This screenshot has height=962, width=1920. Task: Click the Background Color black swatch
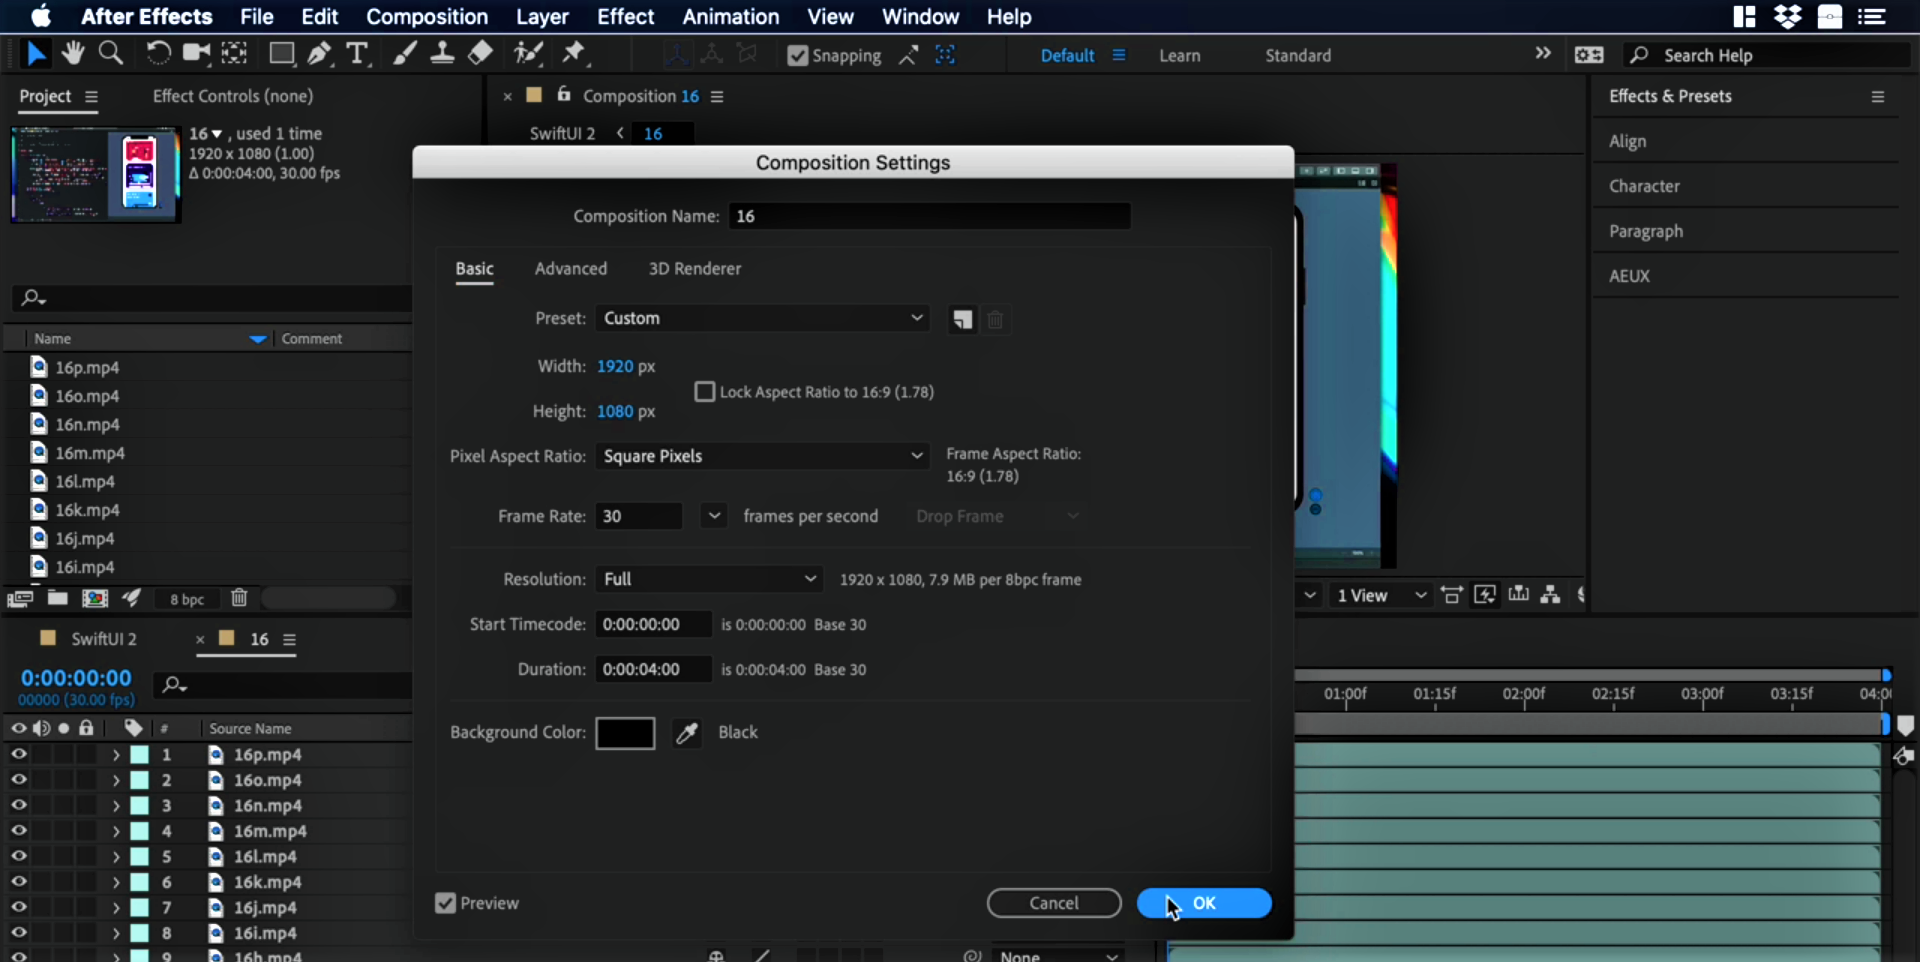(625, 733)
